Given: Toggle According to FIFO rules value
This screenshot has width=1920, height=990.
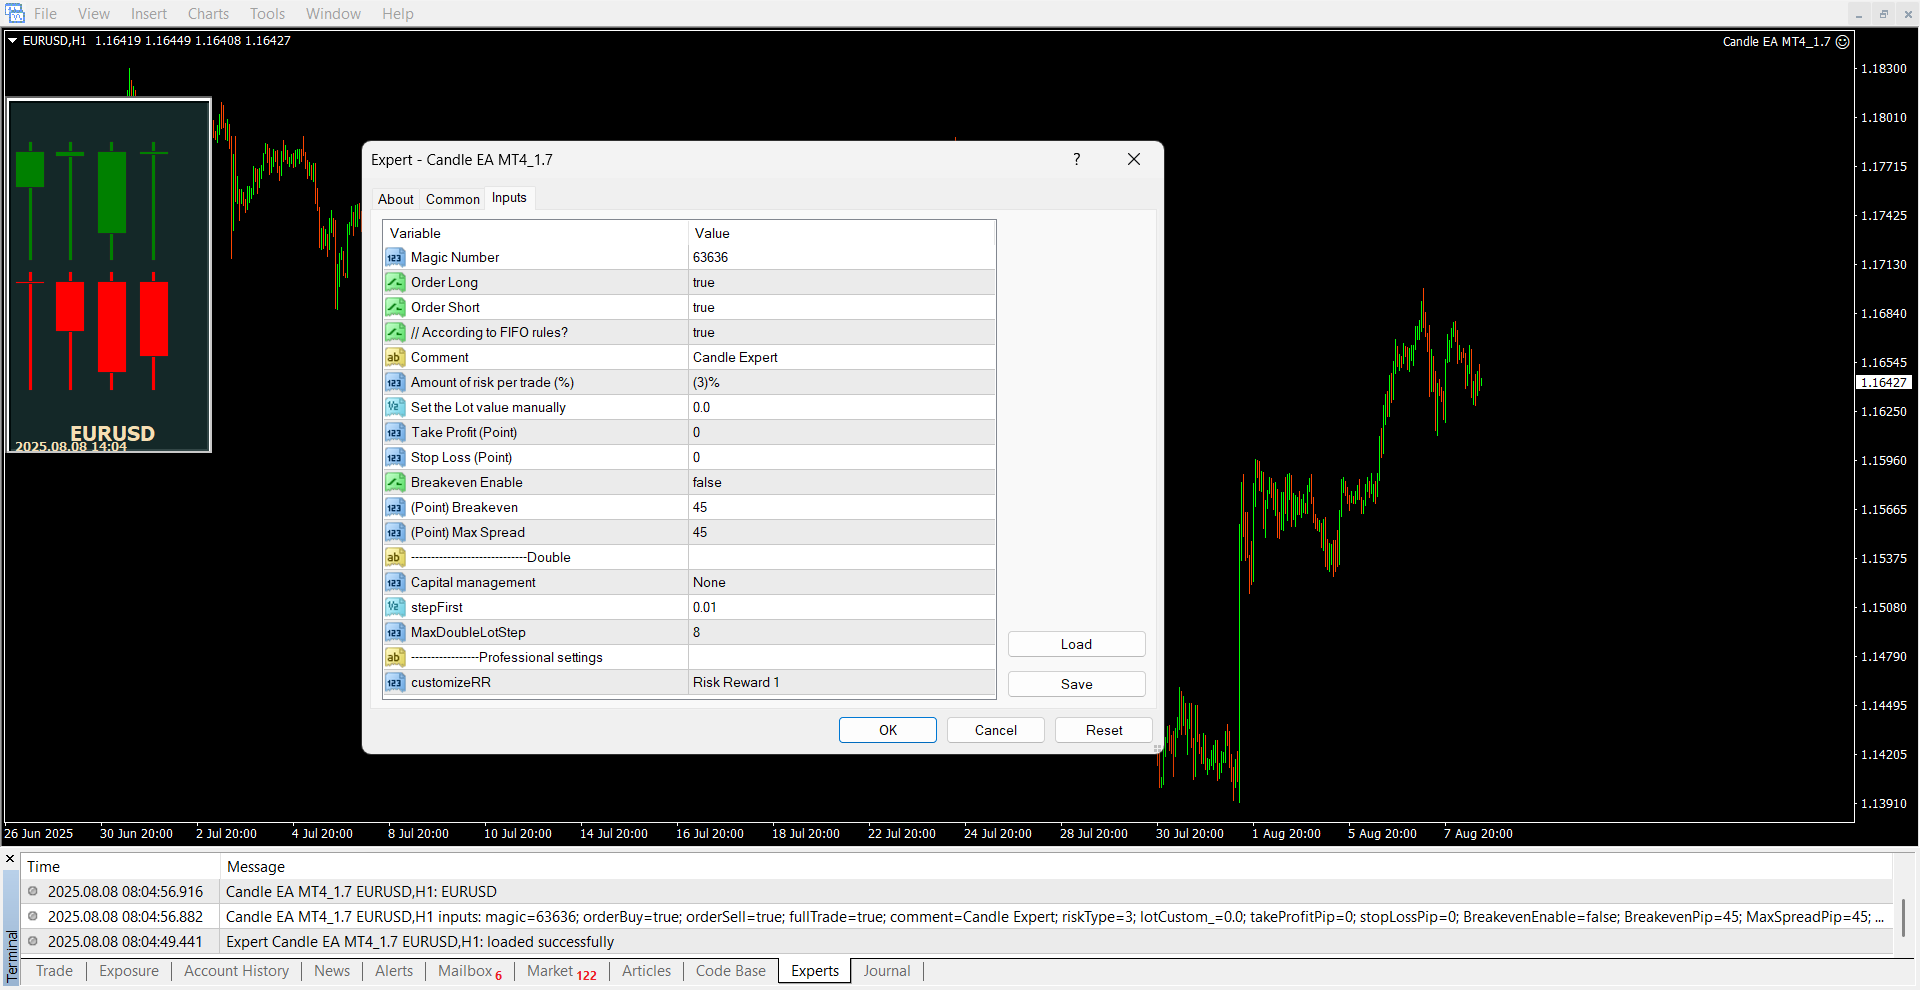Looking at the screenshot, I should pyautogui.click(x=840, y=333).
